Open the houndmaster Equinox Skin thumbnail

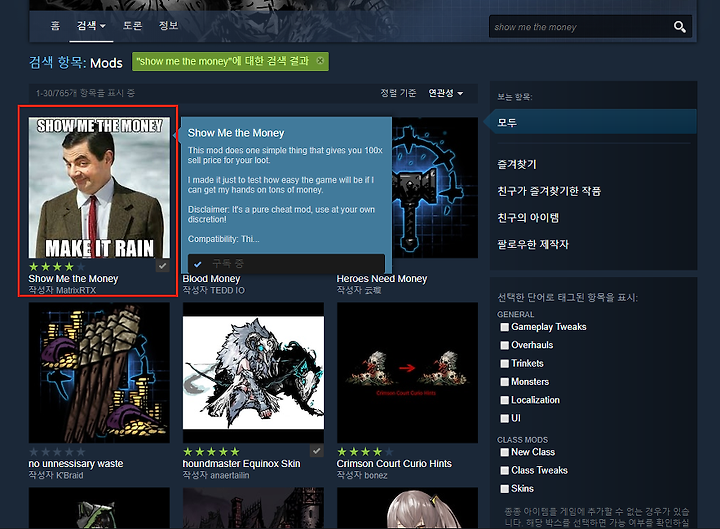pos(253,372)
